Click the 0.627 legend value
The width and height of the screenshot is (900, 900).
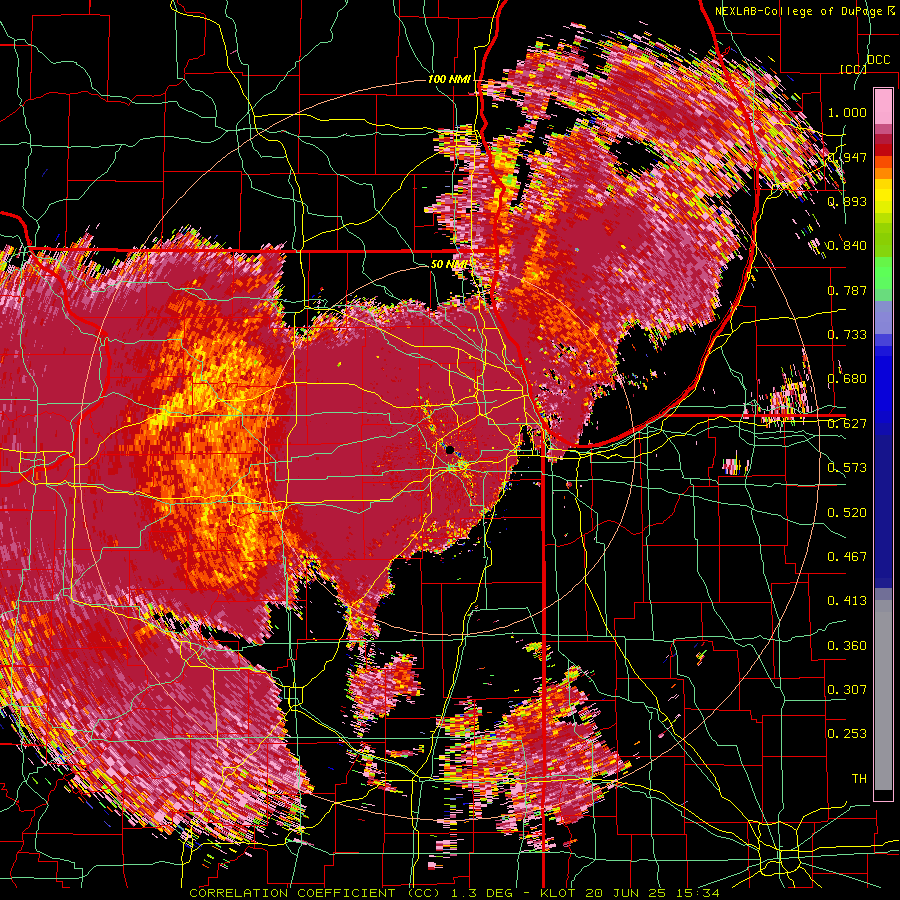(847, 424)
